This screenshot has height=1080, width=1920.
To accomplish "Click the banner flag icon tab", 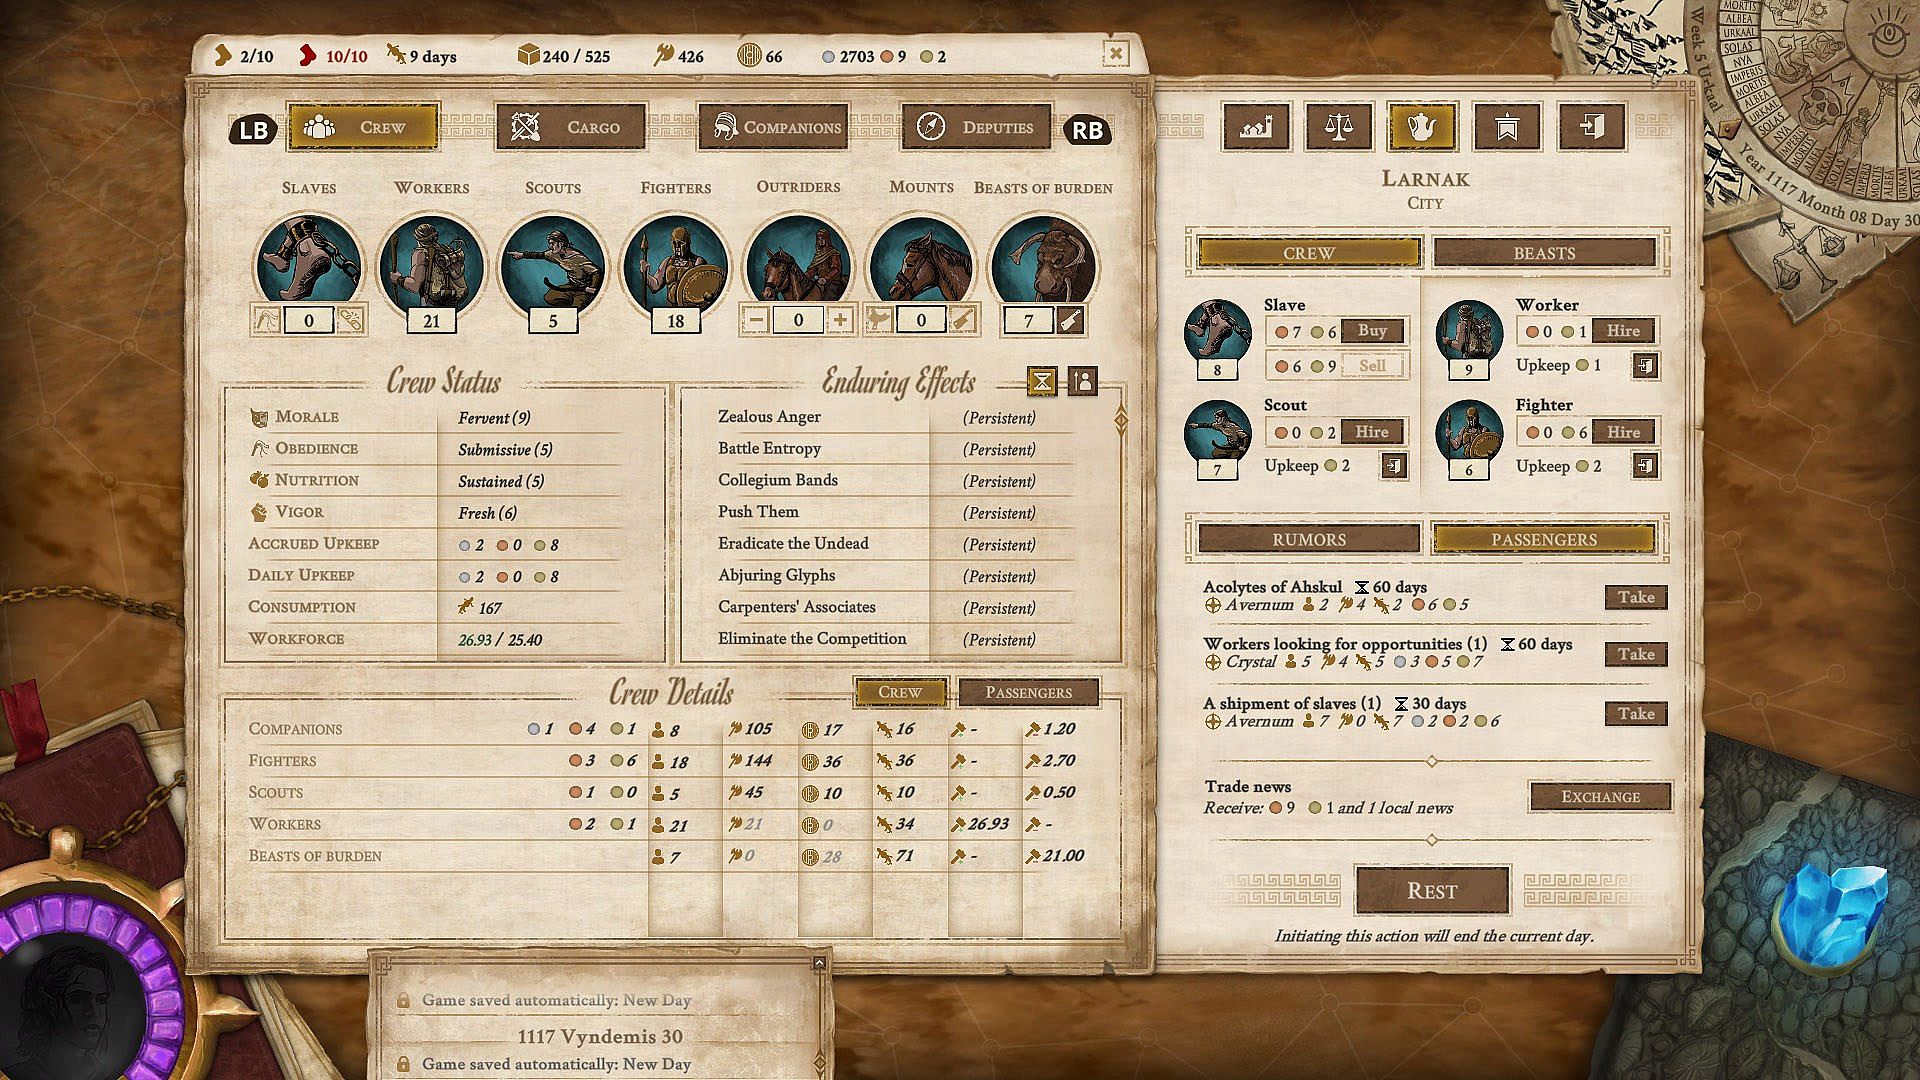I will click(x=1506, y=127).
